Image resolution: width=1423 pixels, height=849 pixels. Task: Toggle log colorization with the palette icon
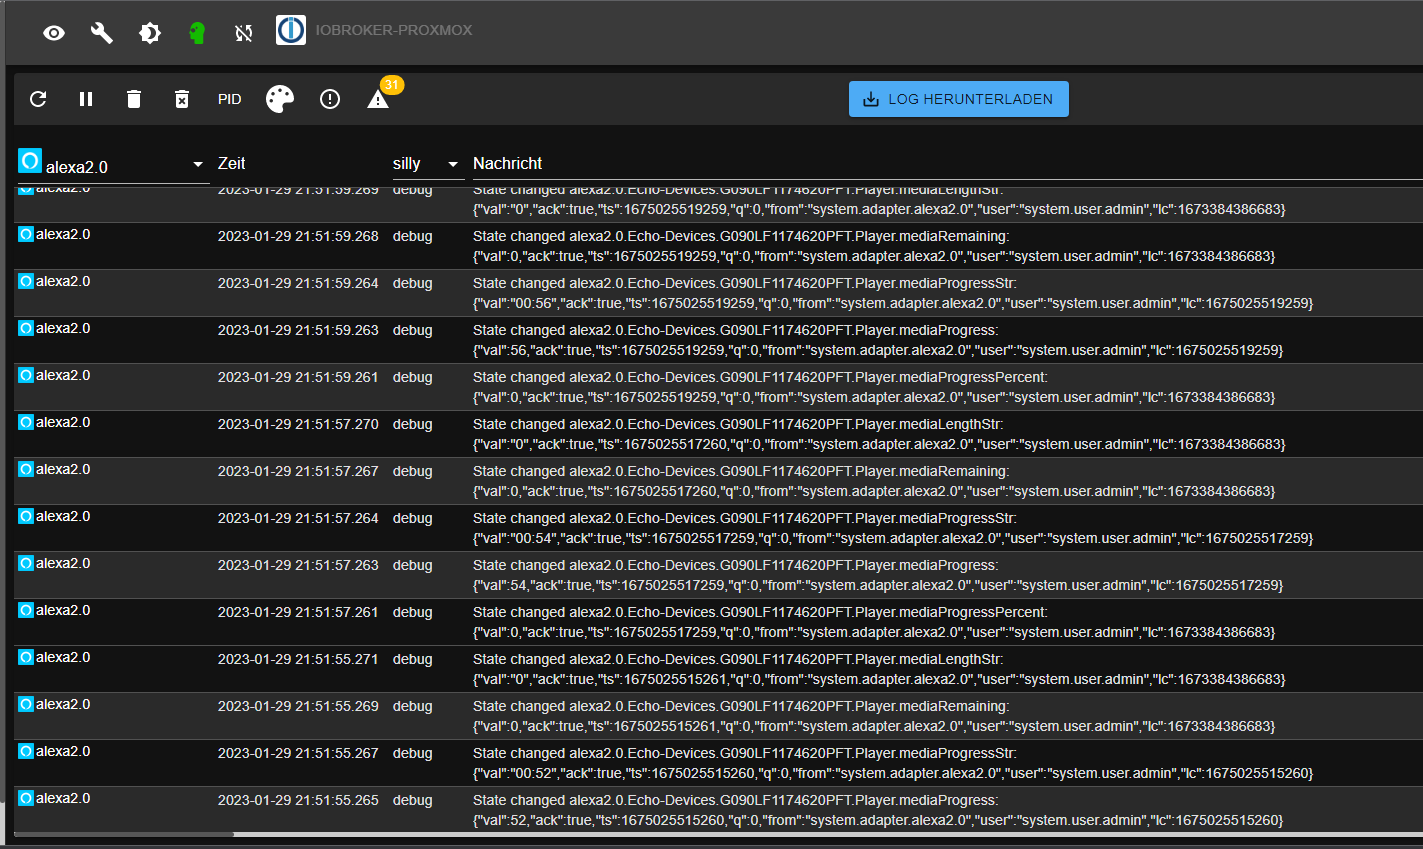tap(280, 99)
